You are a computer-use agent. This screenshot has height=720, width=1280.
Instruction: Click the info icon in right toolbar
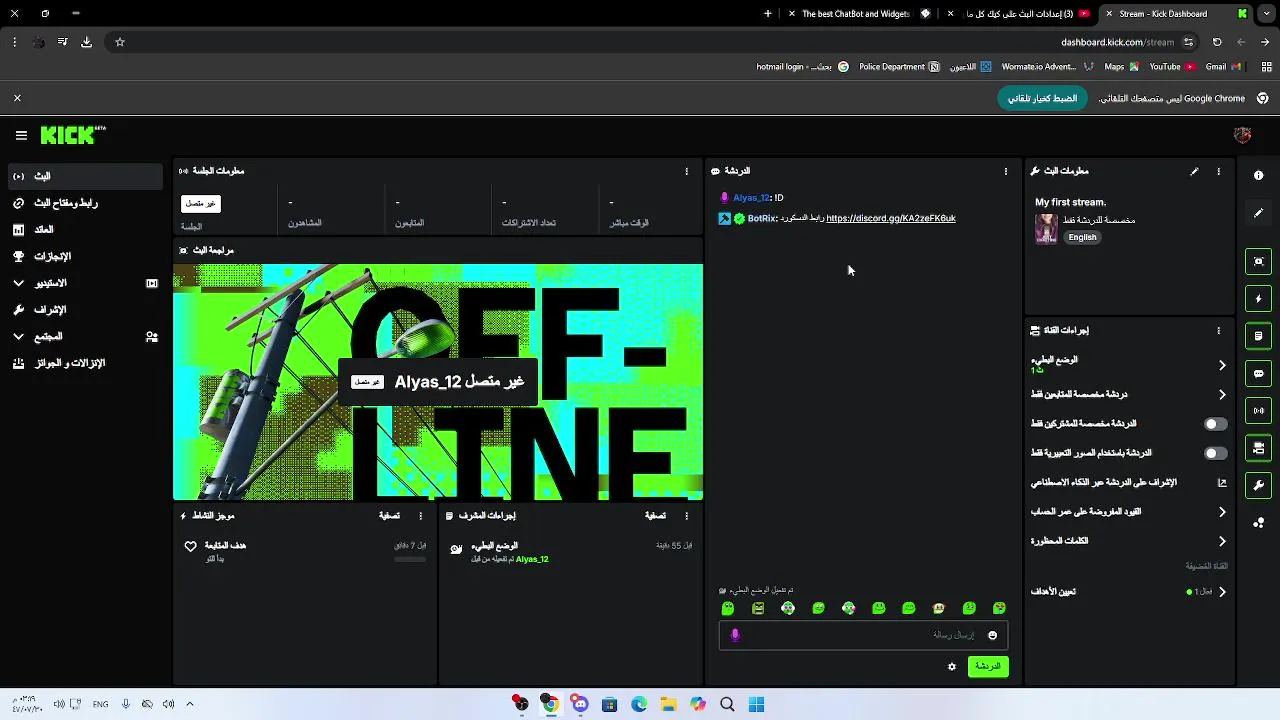point(1259,175)
